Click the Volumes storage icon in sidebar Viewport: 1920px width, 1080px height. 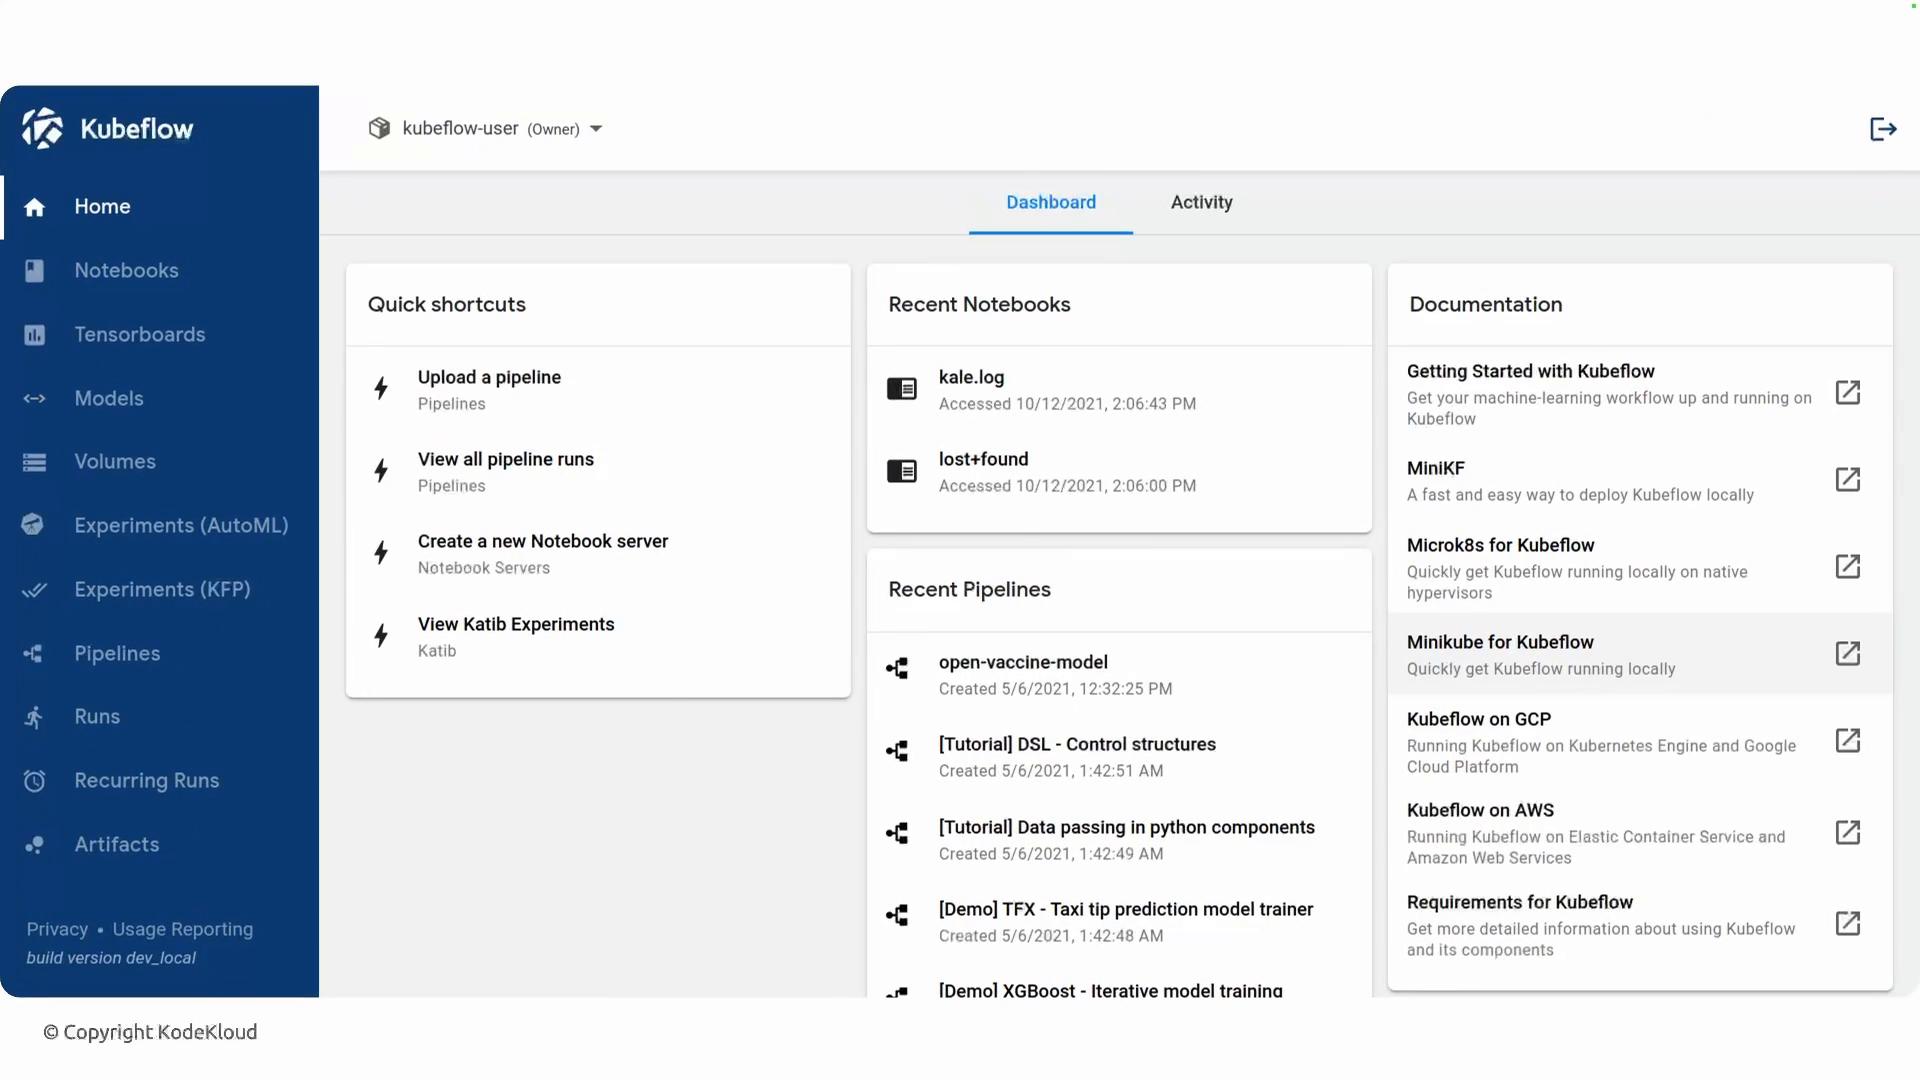tap(35, 462)
